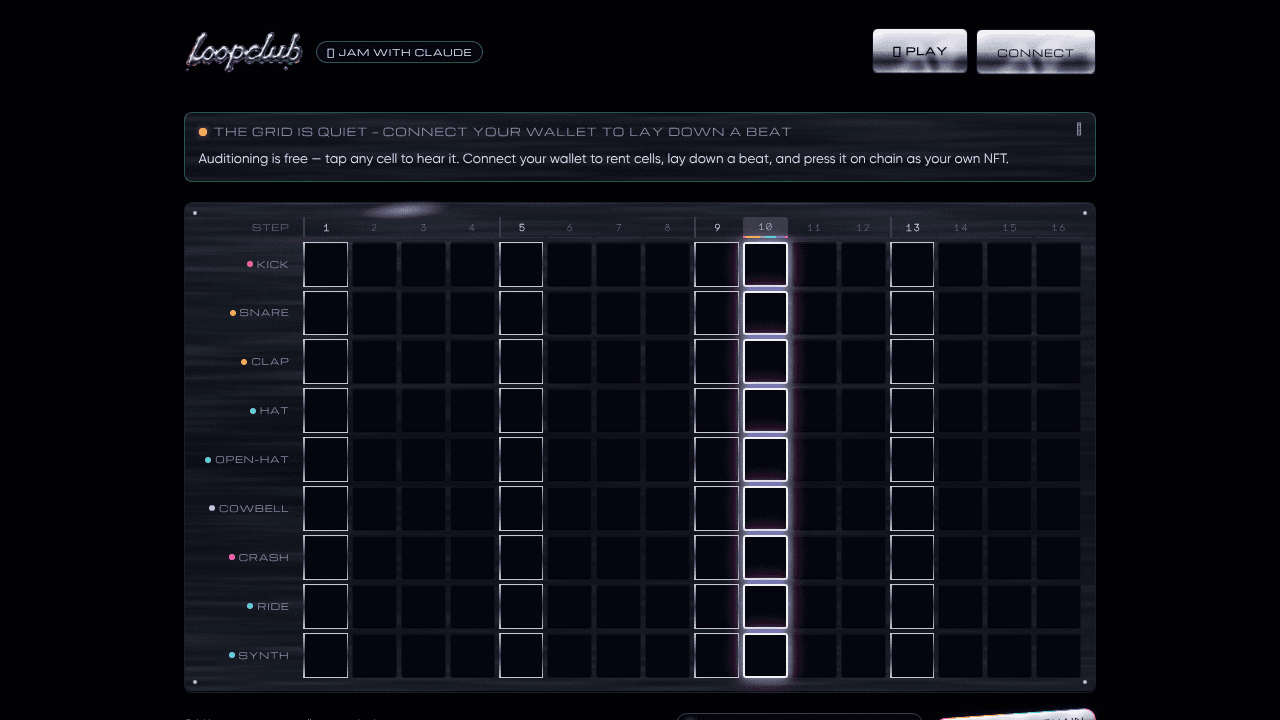Toggle Snare cell at step 13

coord(912,313)
